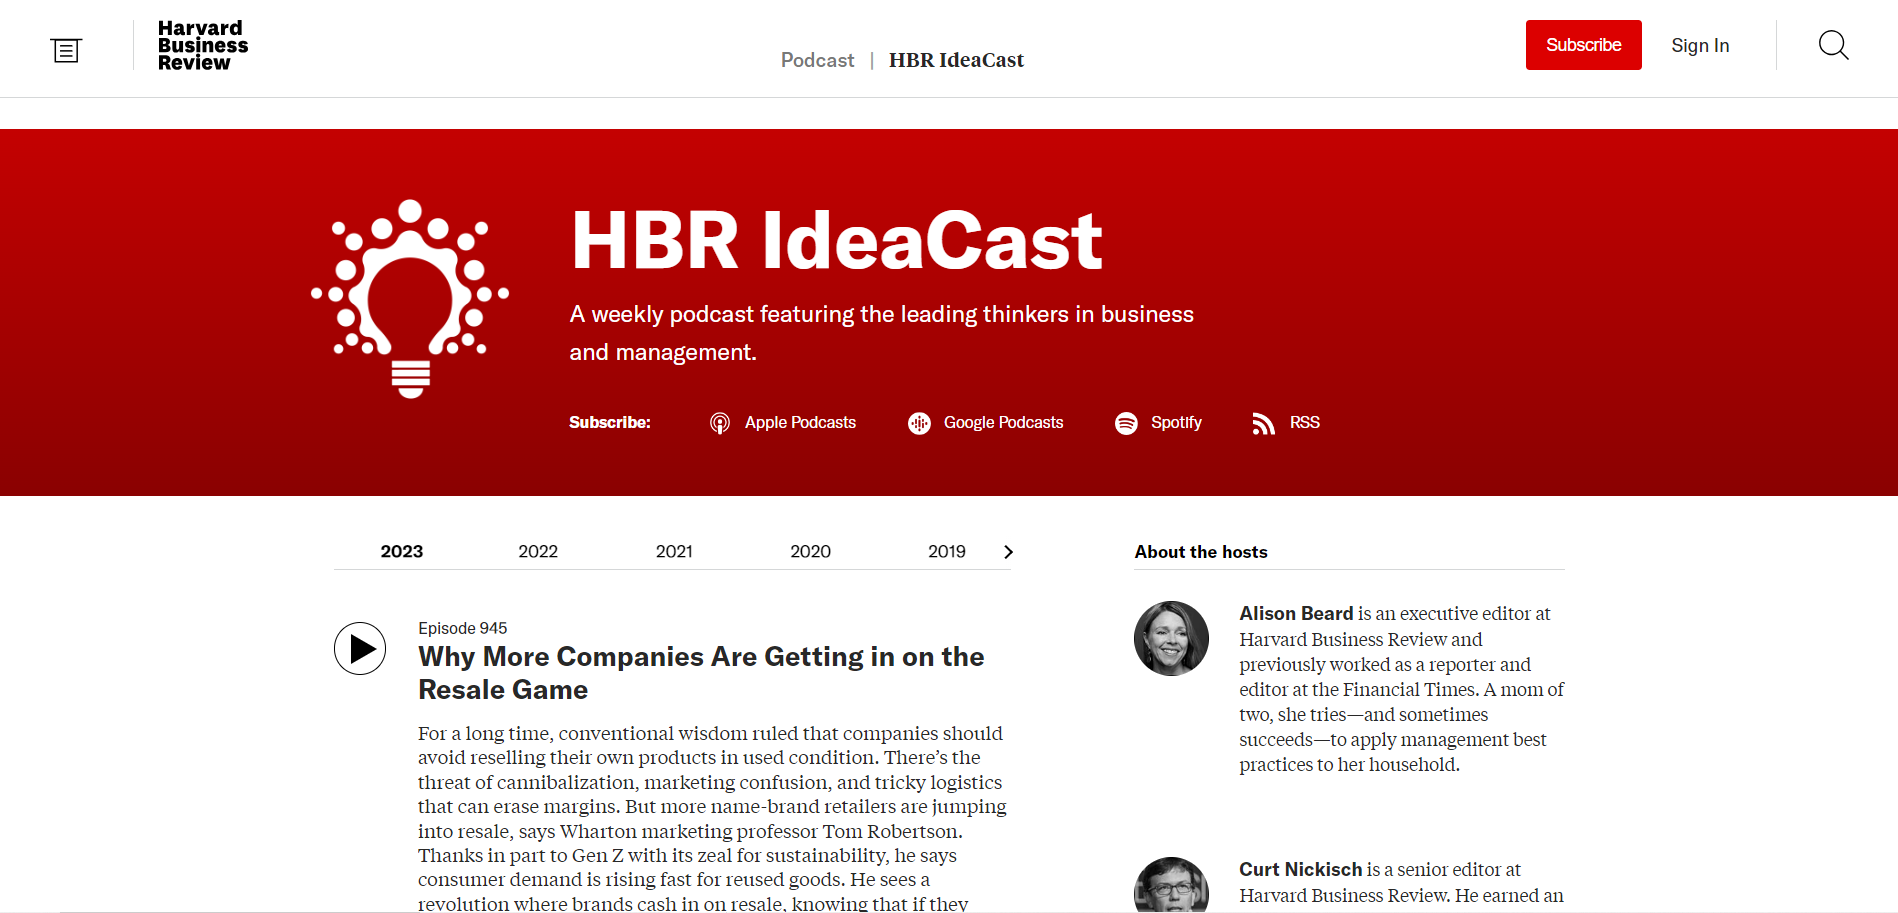Screen dimensions: 1898x913
Task: Show more years with right chevron
Action: (x=1008, y=552)
